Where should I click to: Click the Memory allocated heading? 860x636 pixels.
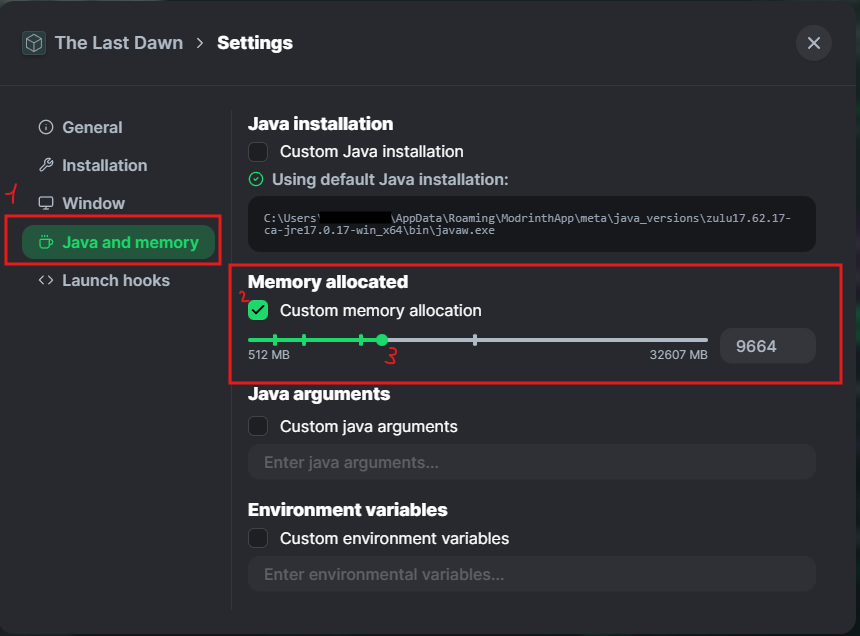click(x=328, y=282)
